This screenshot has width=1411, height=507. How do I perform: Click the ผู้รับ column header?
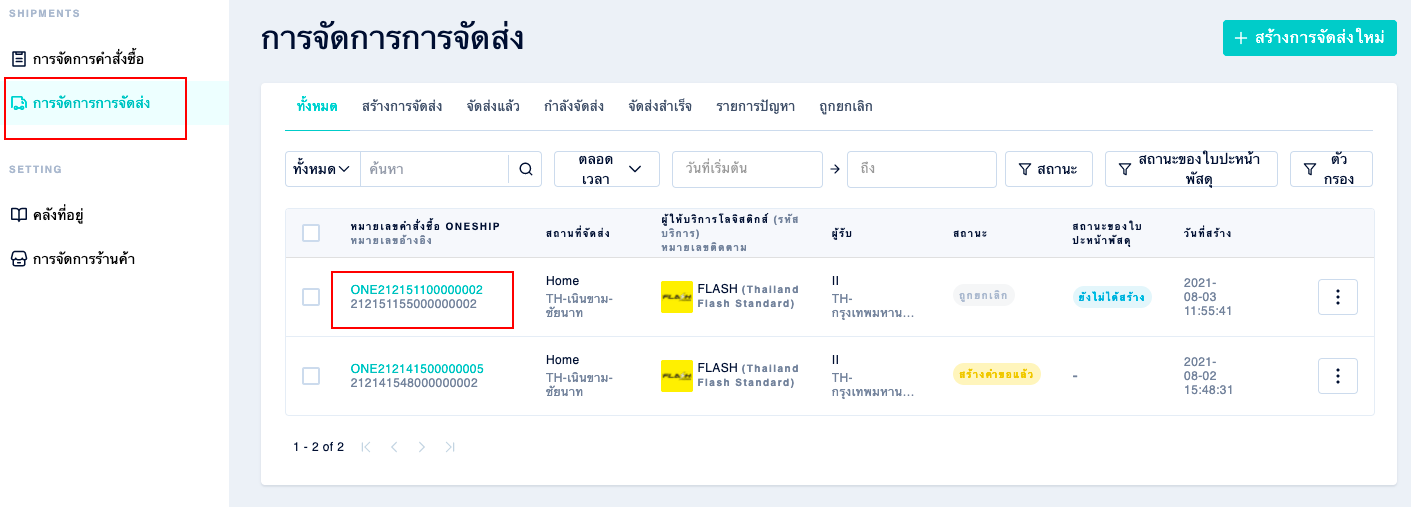click(x=841, y=233)
